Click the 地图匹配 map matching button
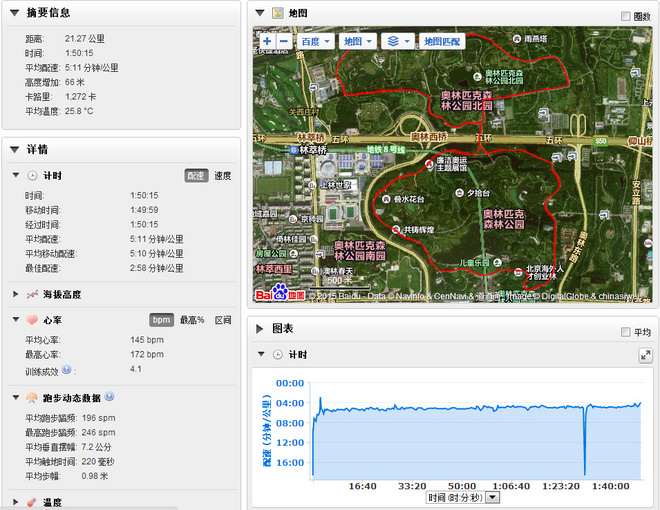The width and height of the screenshot is (660, 510). pos(443,42)
